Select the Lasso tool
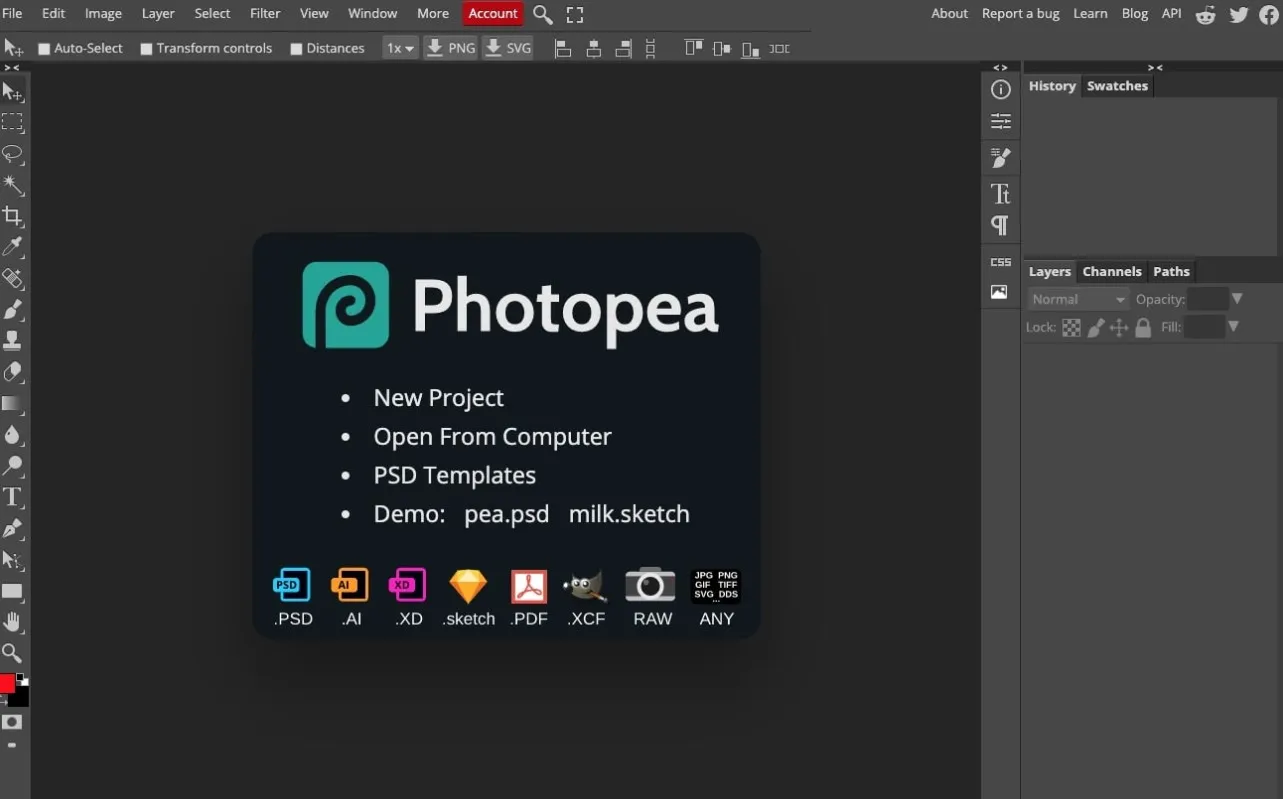Image resolution: width=1283 pixels, height=799 pixels. pyautogui.click(x=12, y=154)
